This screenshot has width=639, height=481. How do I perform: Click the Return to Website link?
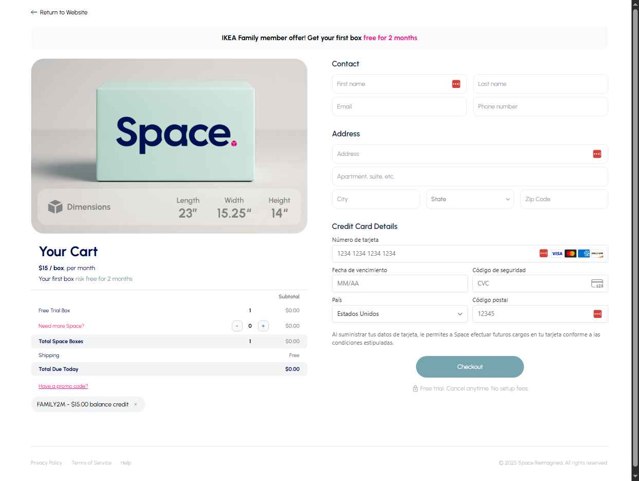click(59, 12)
